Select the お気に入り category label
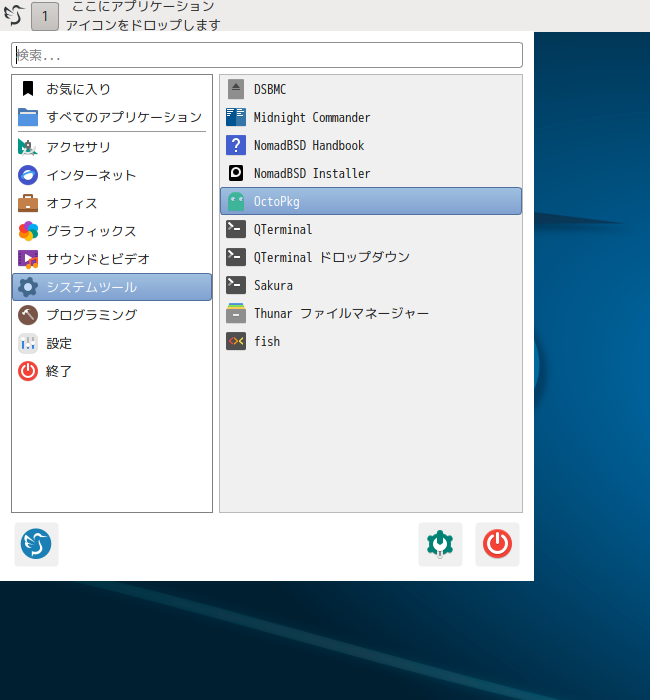Viewport: 650px width, 700px height. click(79, 89)
